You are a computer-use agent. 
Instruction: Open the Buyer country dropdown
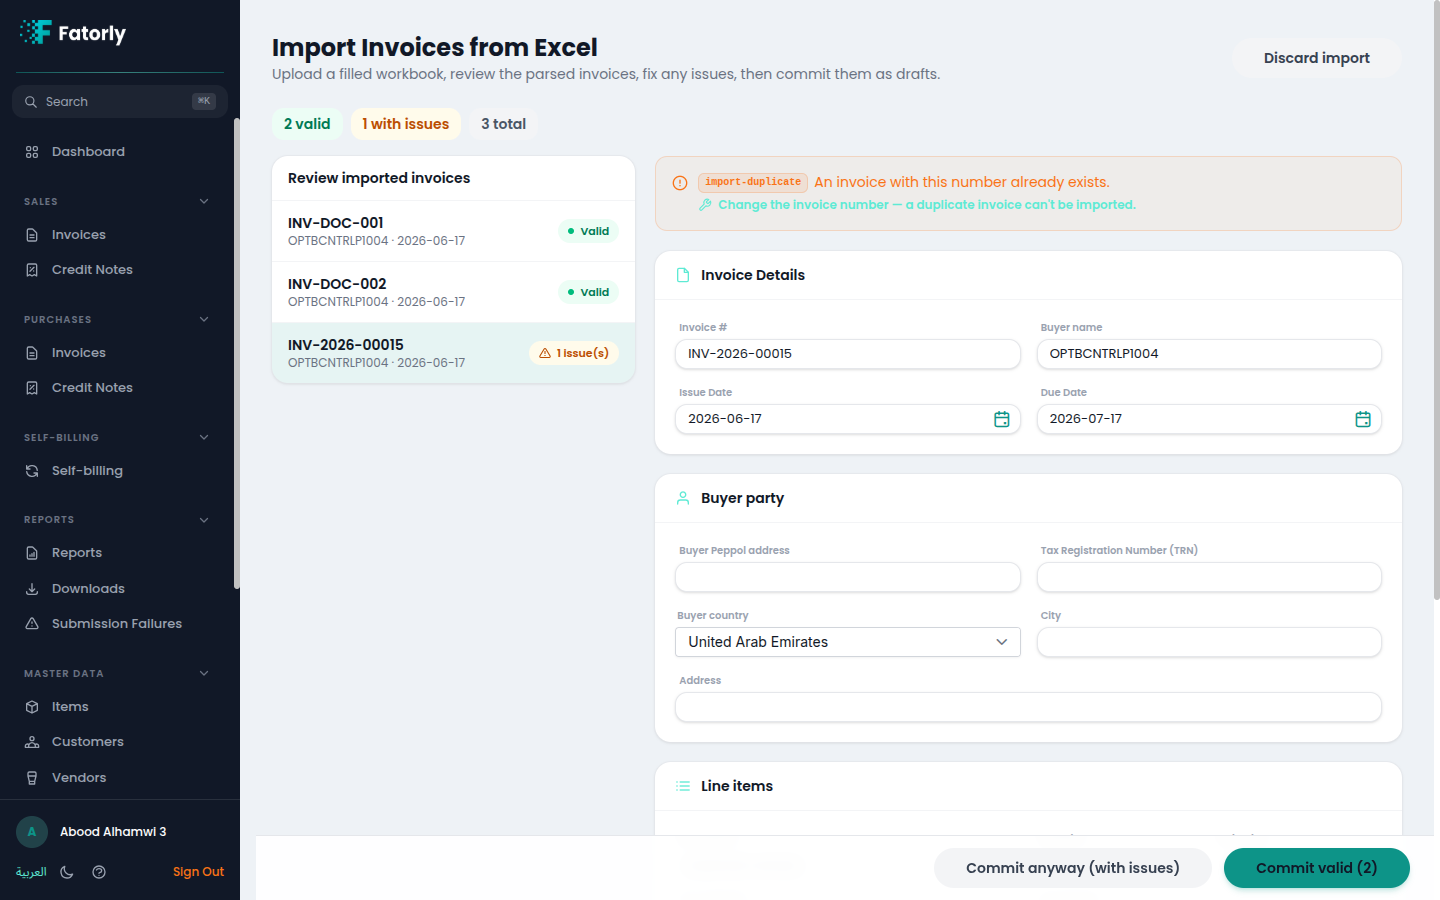click(848, 642)
